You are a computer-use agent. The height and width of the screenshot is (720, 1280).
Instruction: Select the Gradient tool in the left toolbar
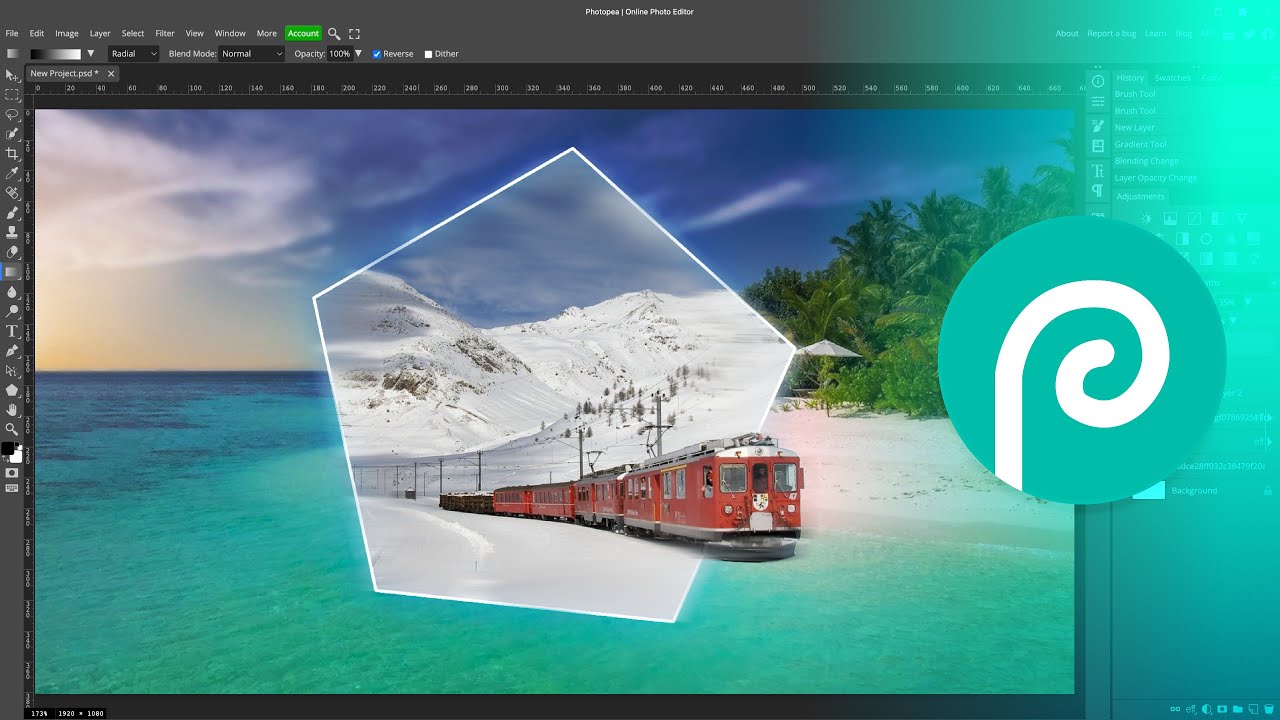click(x=12, y=271)
